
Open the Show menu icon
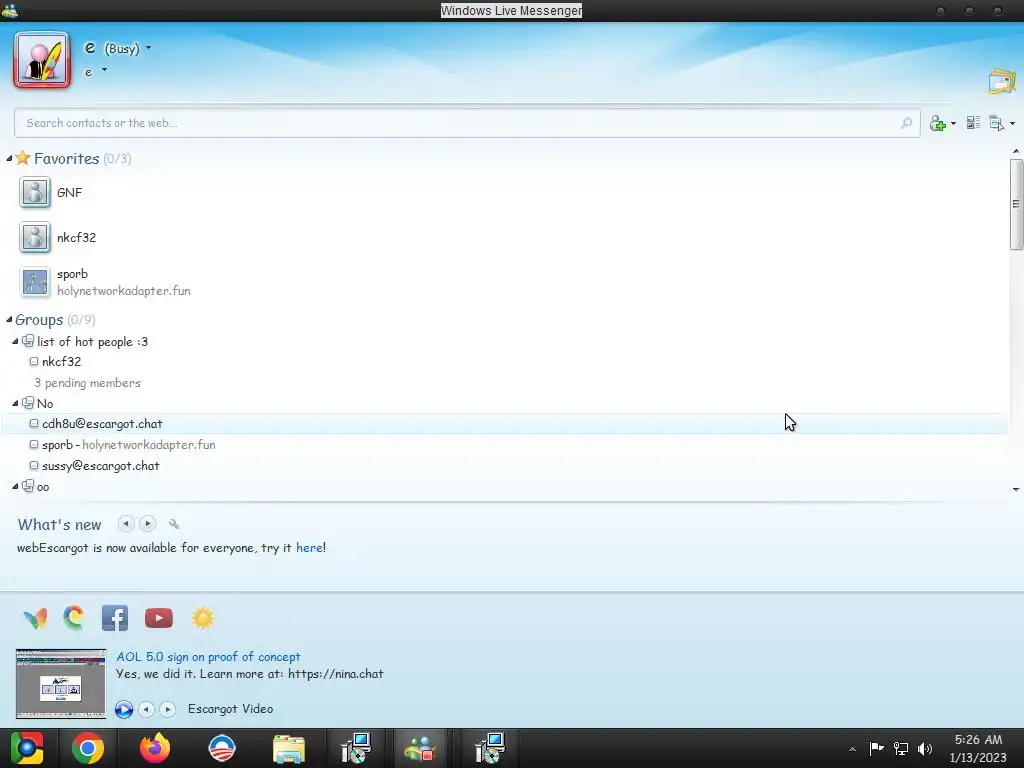[997, 123]
